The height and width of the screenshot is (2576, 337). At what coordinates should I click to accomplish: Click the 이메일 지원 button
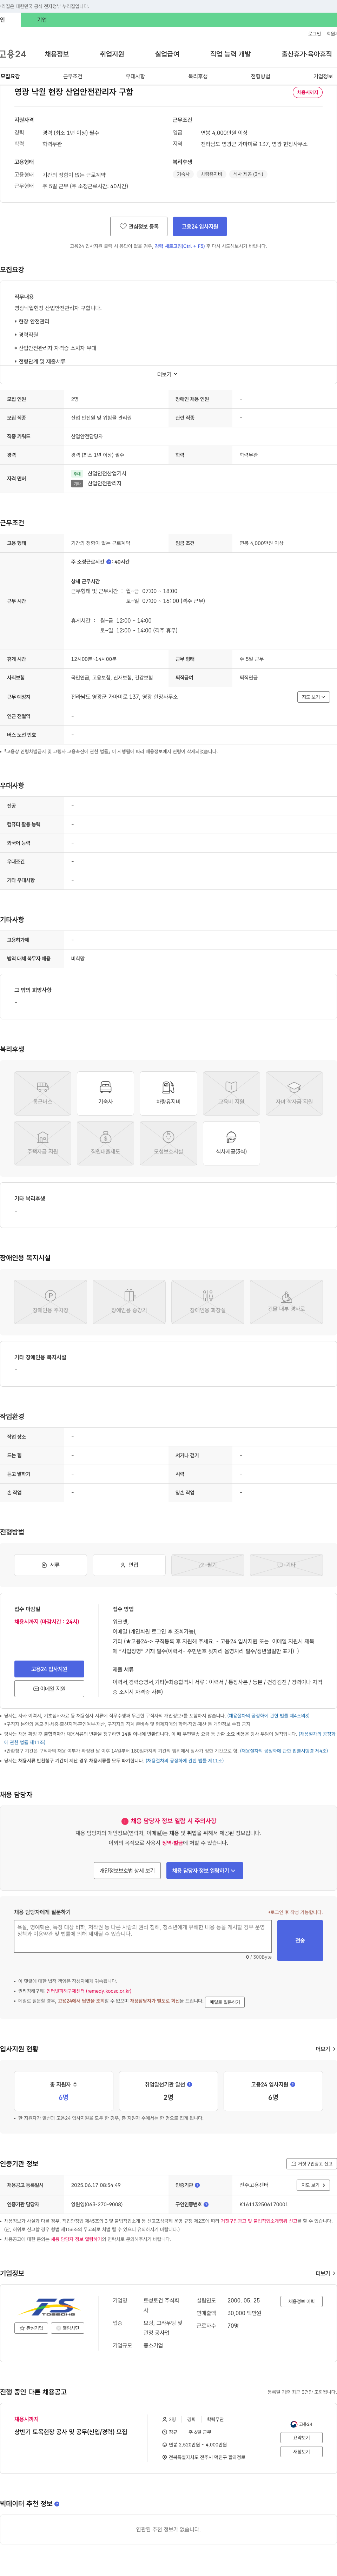click(49, 1689)
